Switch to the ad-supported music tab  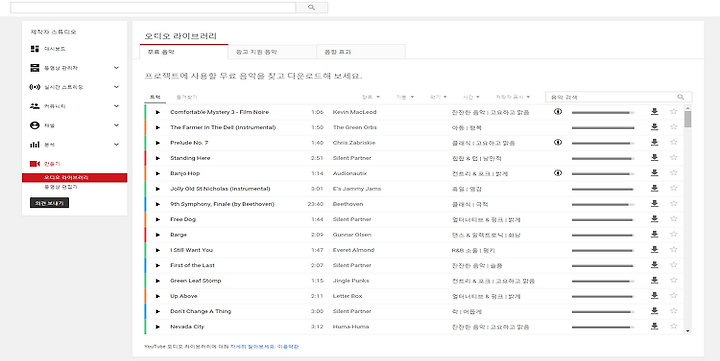click(x=272, y=52)
